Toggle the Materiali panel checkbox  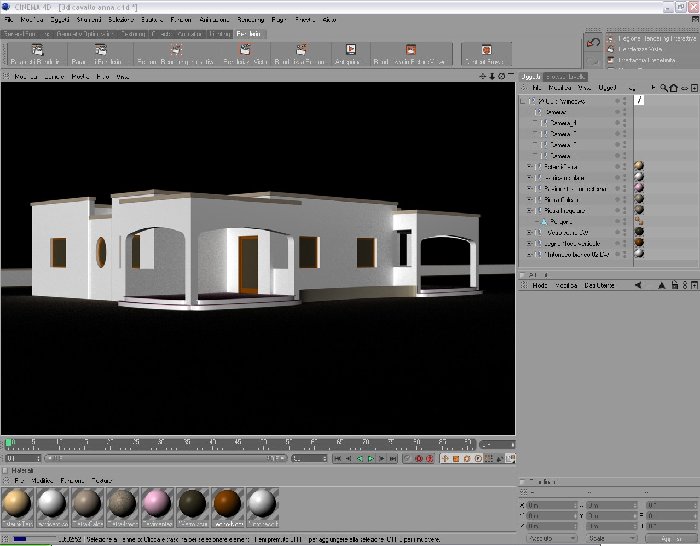(6, 471)
